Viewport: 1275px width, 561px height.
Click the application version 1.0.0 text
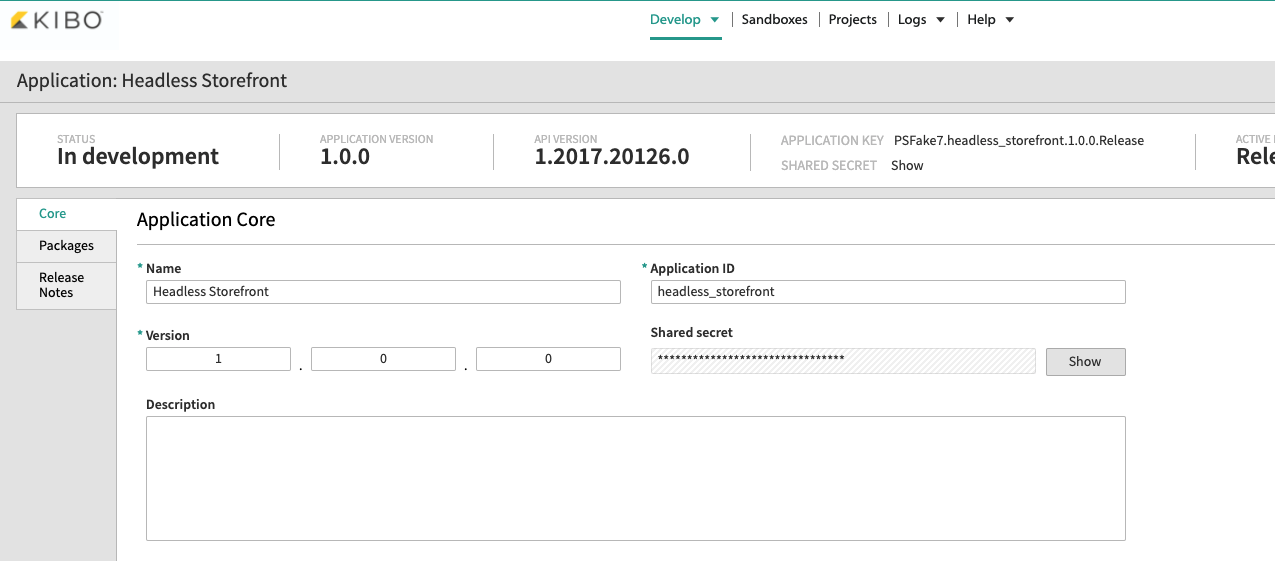coord(345,157)
